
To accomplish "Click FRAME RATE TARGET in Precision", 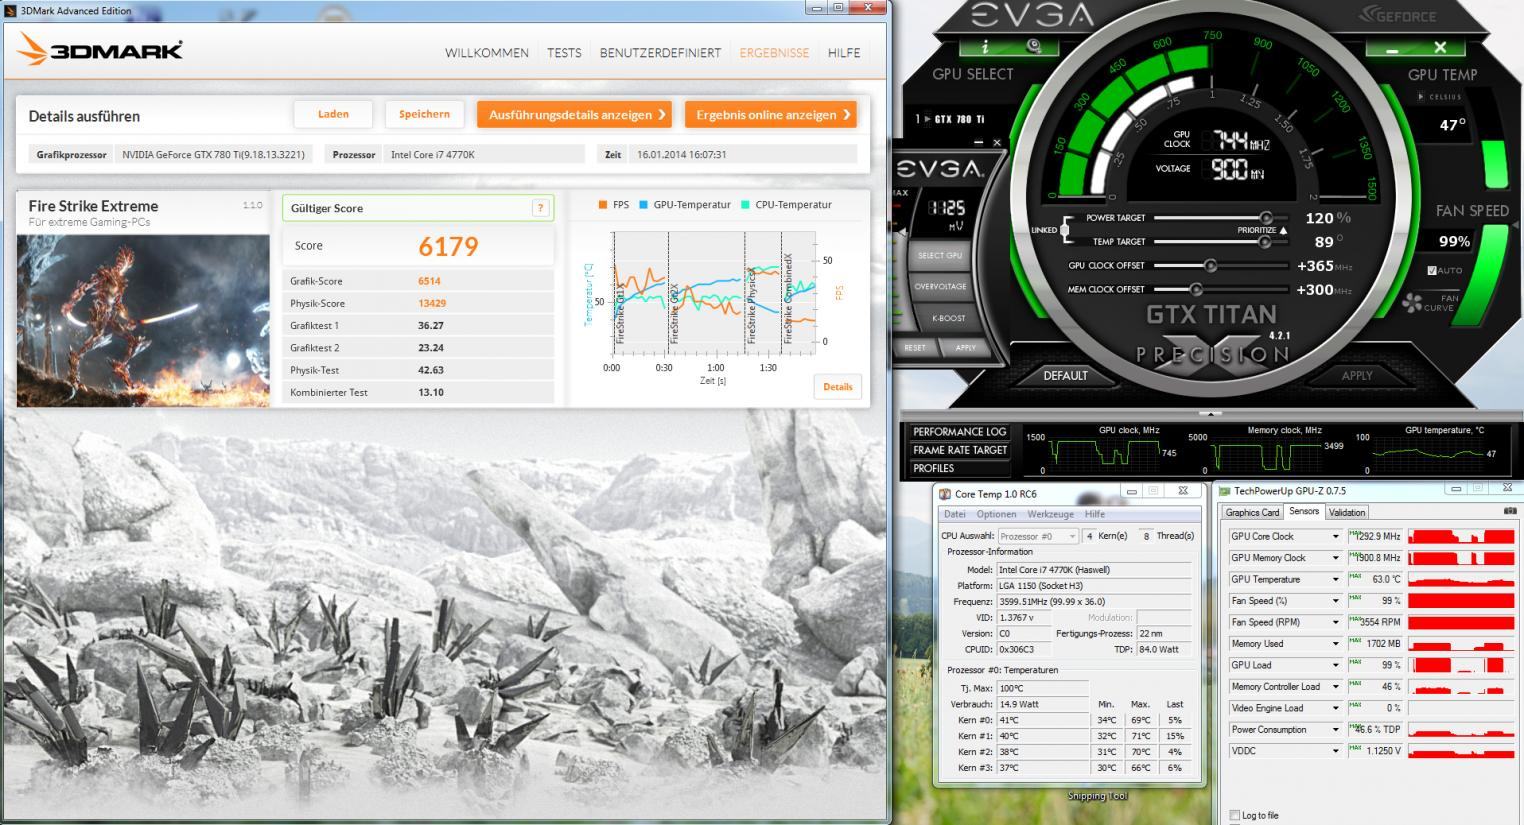I will pos(959,450).
